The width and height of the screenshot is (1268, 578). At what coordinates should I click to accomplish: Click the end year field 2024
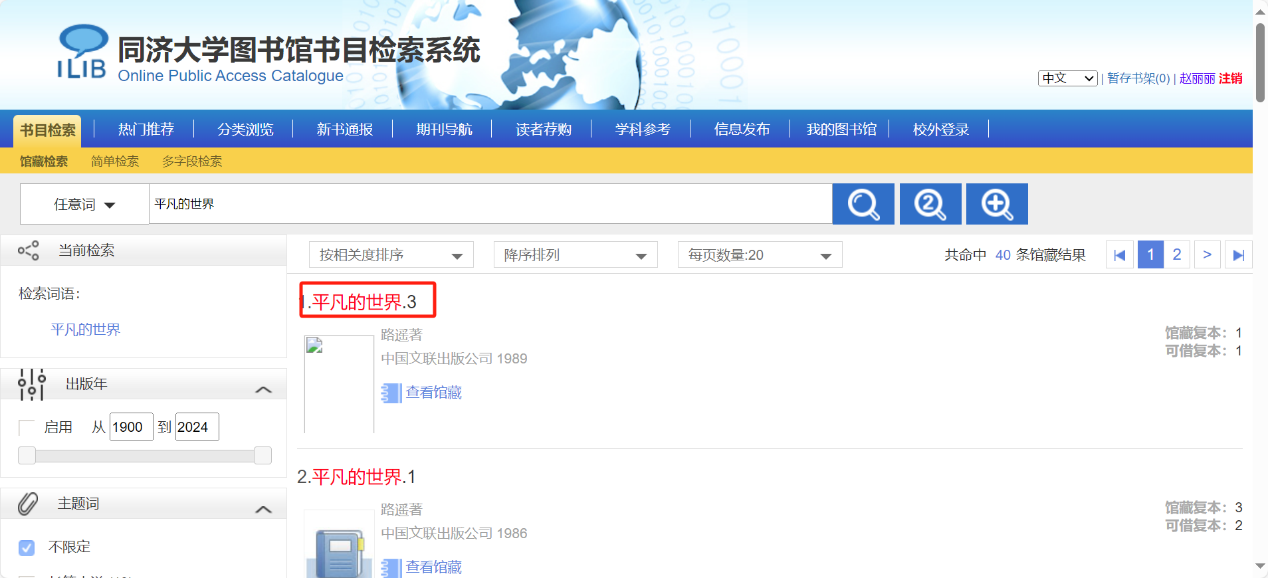[x=197, y=427]
